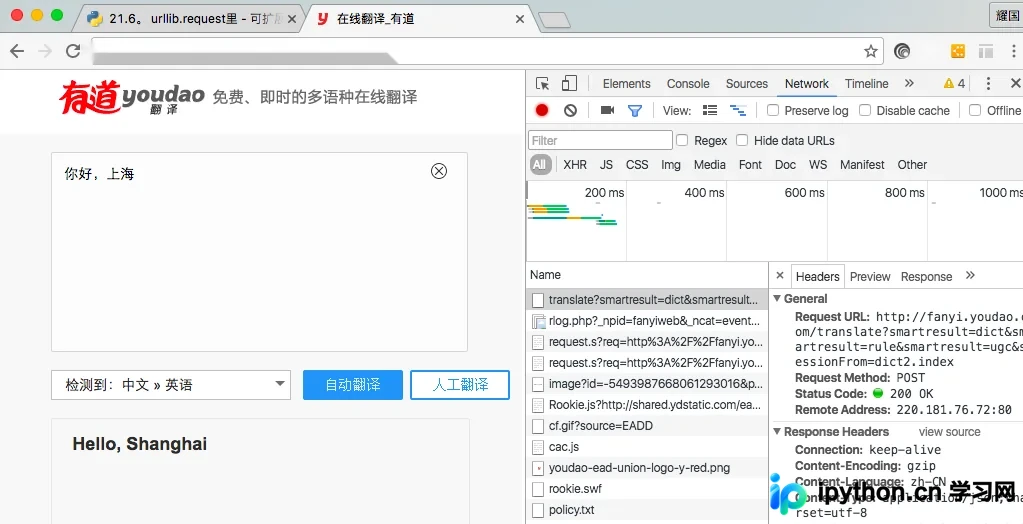Close the urllib.request browser tab
The image size is (1023, 524).
(292, 19)
